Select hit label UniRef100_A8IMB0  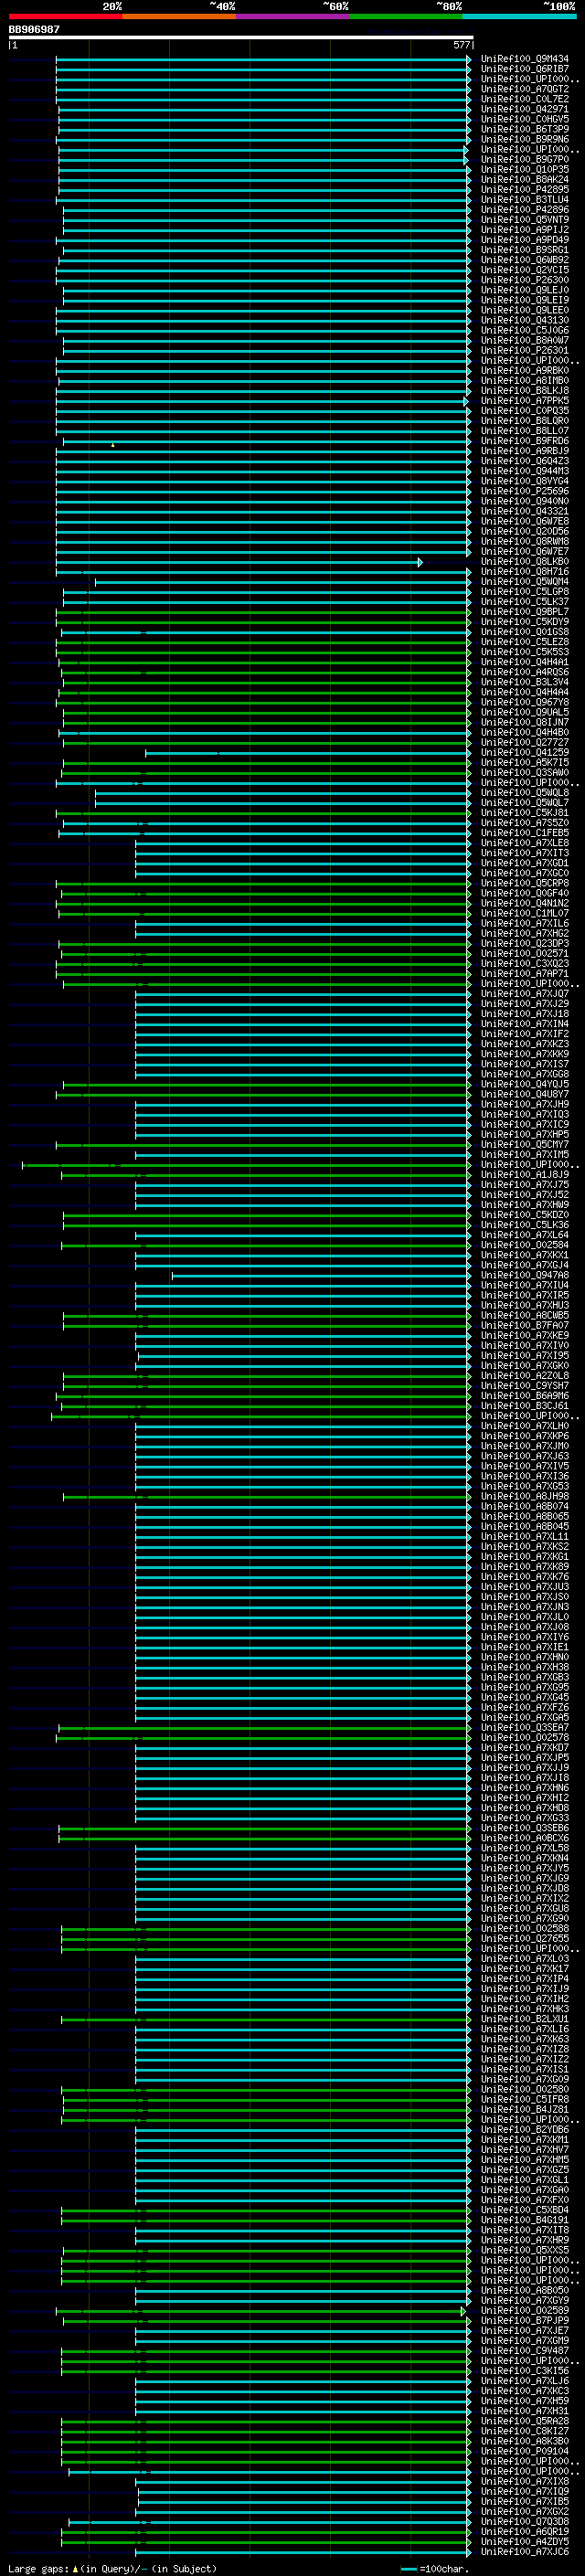525,381
